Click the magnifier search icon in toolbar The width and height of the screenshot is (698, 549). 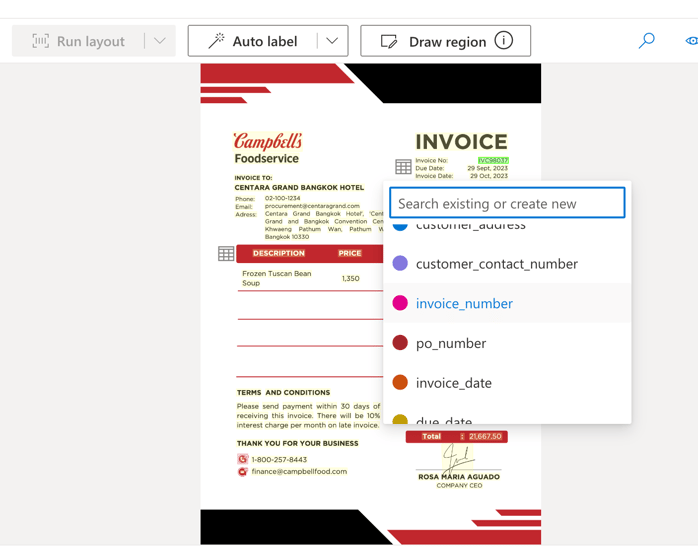[x=647, y=41]
